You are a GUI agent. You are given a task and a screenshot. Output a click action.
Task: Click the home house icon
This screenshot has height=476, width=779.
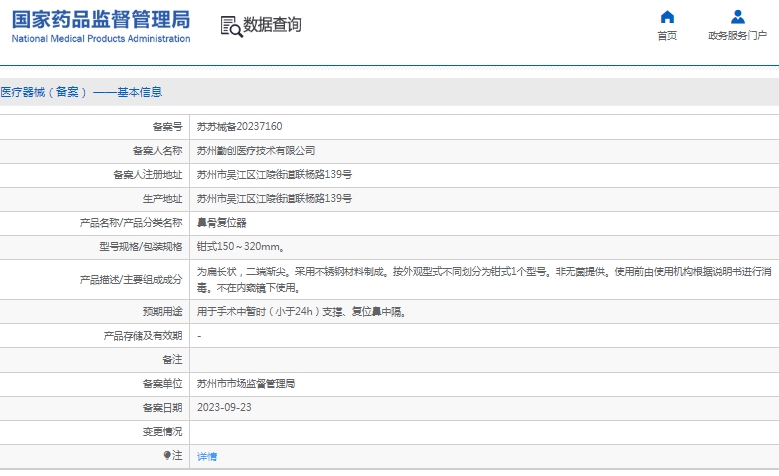667,17
